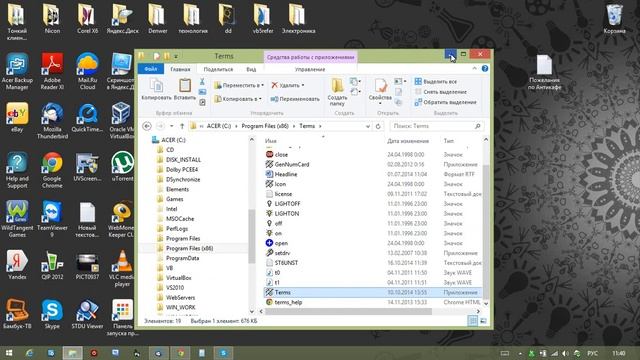The width and height of the screenshot is (640, 360).
Task: Select the uTorrent desktop icon
Action: pyautogui.click(x=122, y=167)
